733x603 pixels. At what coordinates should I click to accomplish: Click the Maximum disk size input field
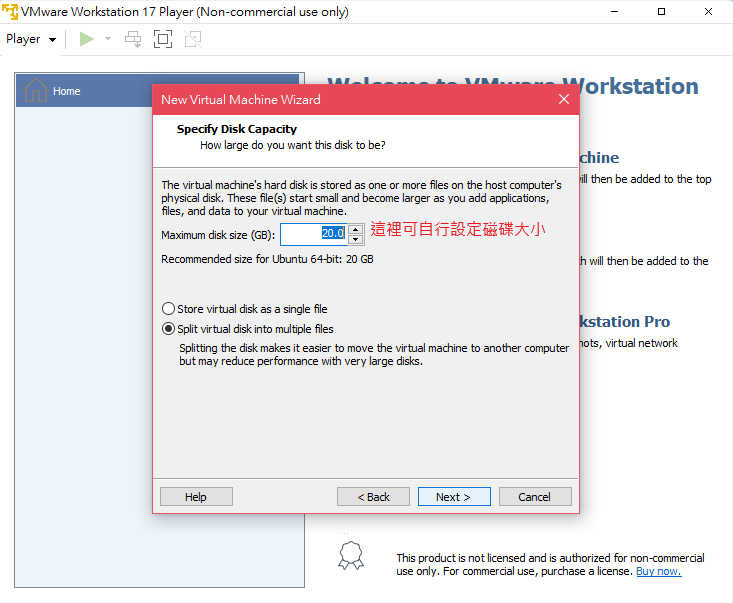click(314, 234)
